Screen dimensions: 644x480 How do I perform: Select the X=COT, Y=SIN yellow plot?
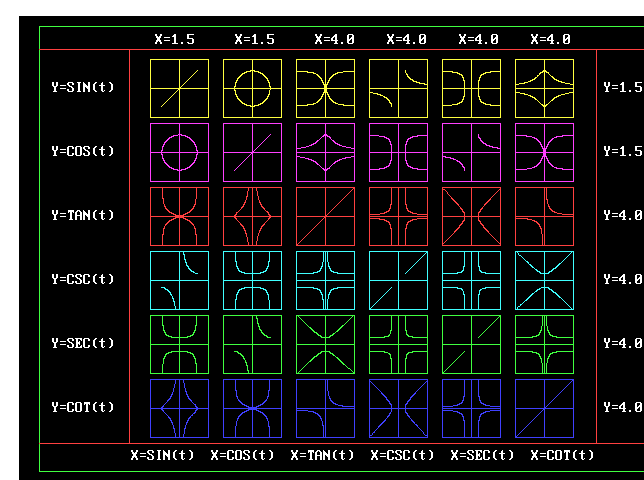[545, 88]
